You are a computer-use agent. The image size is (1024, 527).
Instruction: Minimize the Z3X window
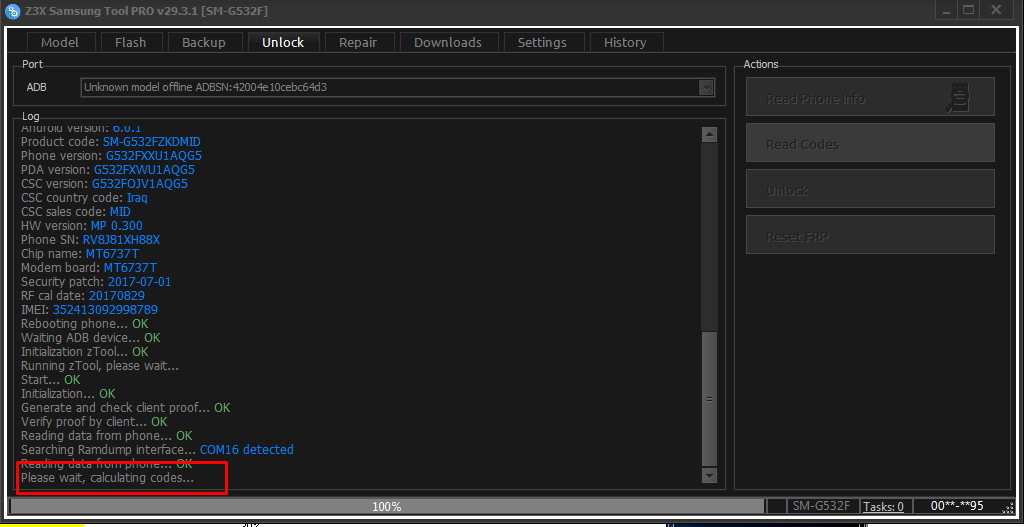point(945,10)
